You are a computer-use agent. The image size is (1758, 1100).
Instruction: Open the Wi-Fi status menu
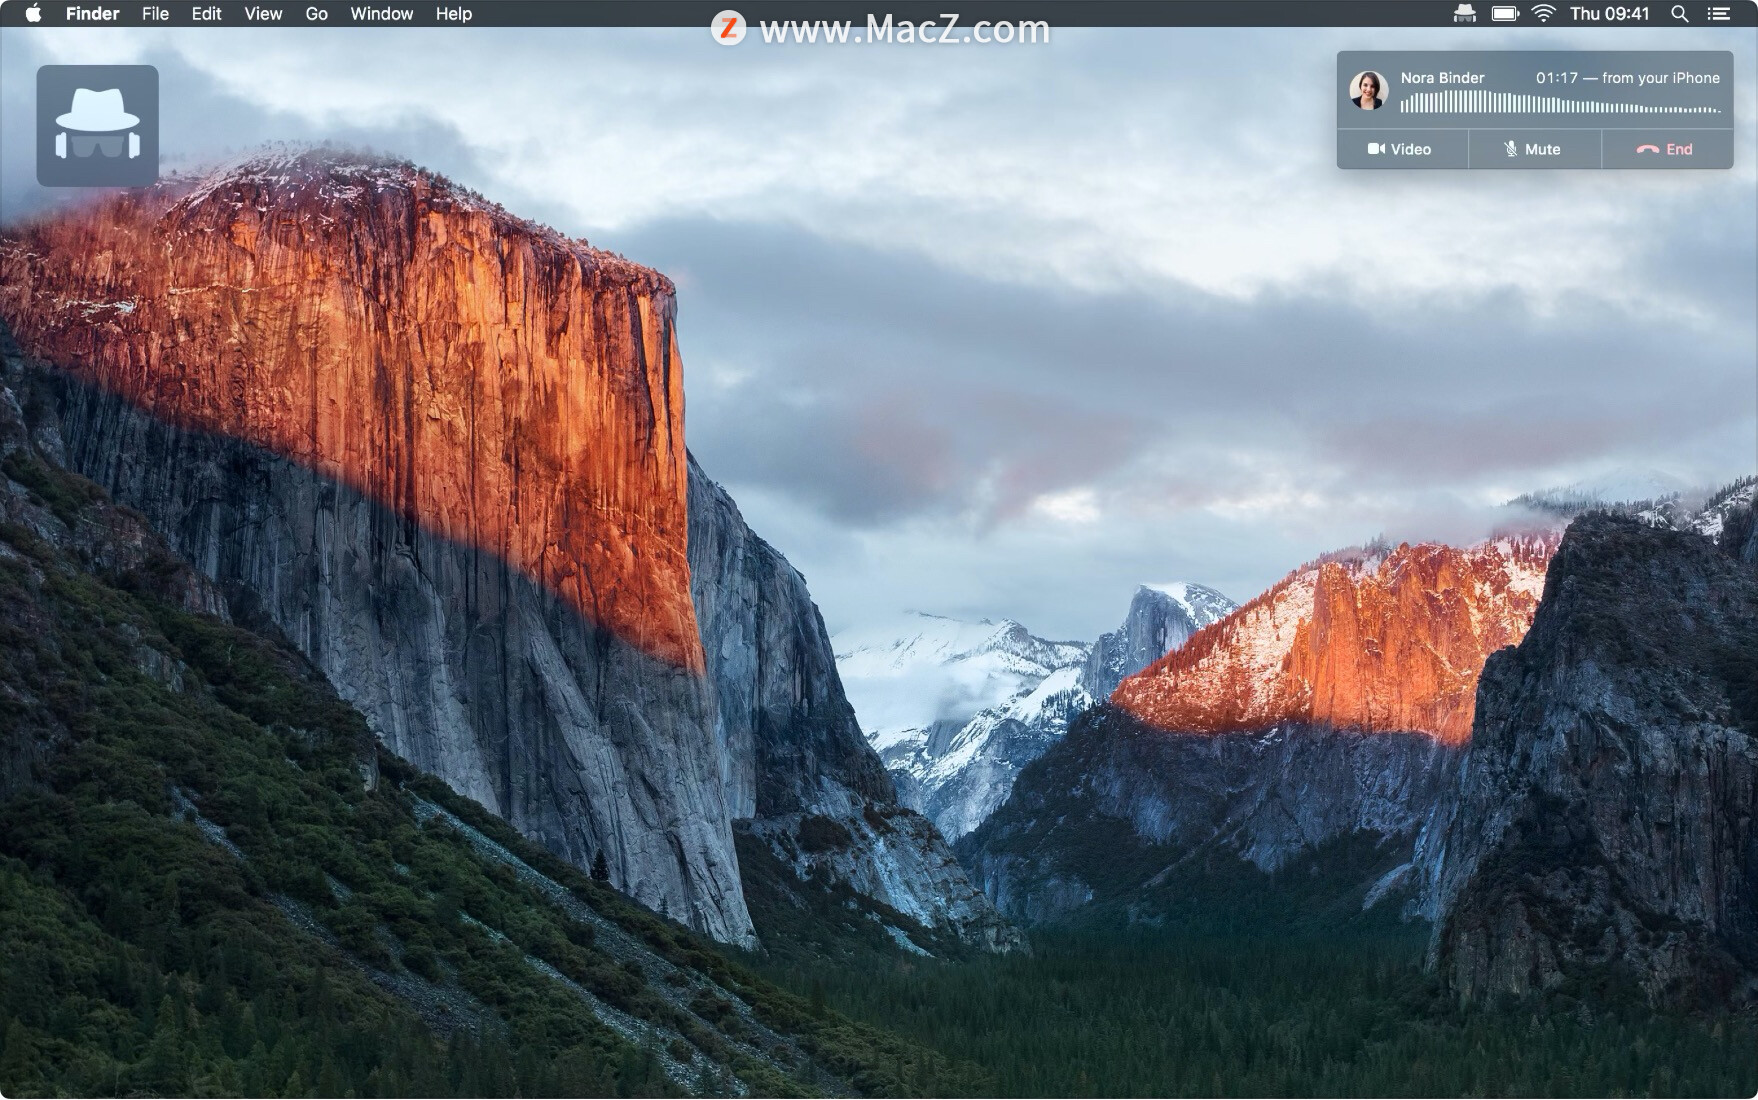(1544, 13)
